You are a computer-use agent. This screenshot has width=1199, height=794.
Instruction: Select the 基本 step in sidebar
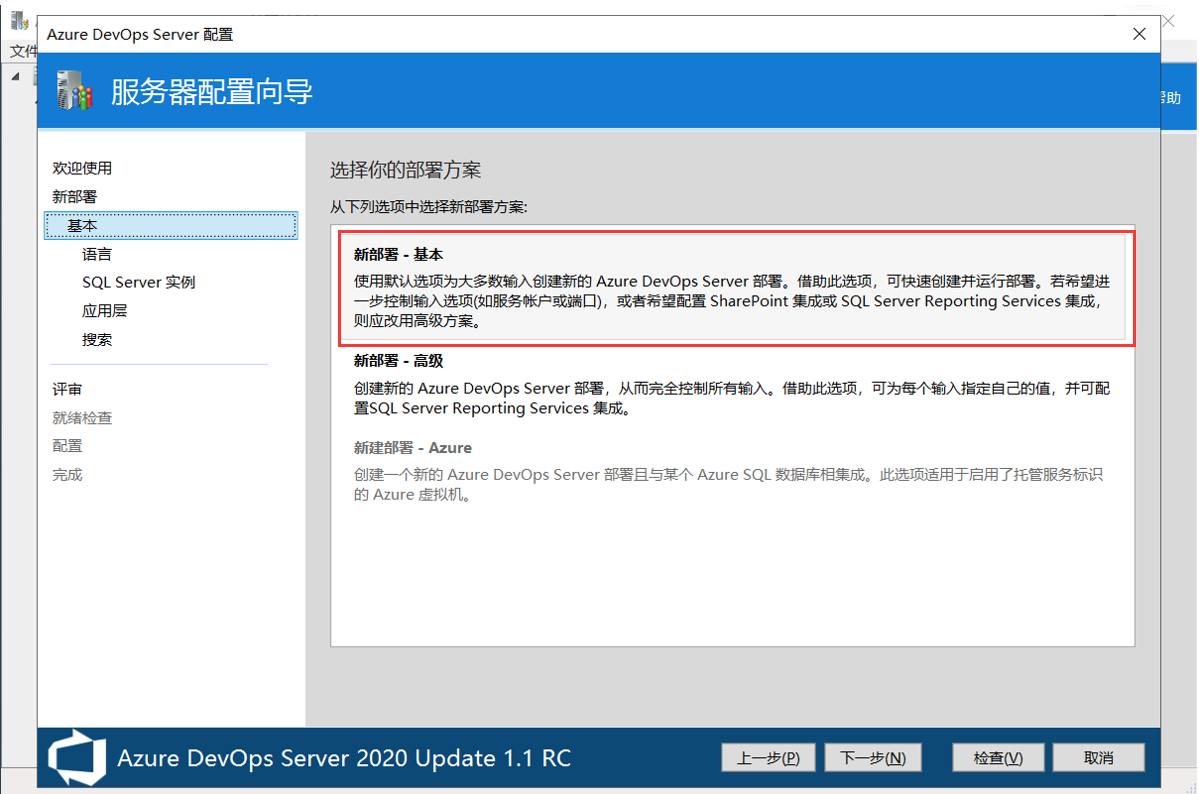pyautogui.click(x=171, y=226)
